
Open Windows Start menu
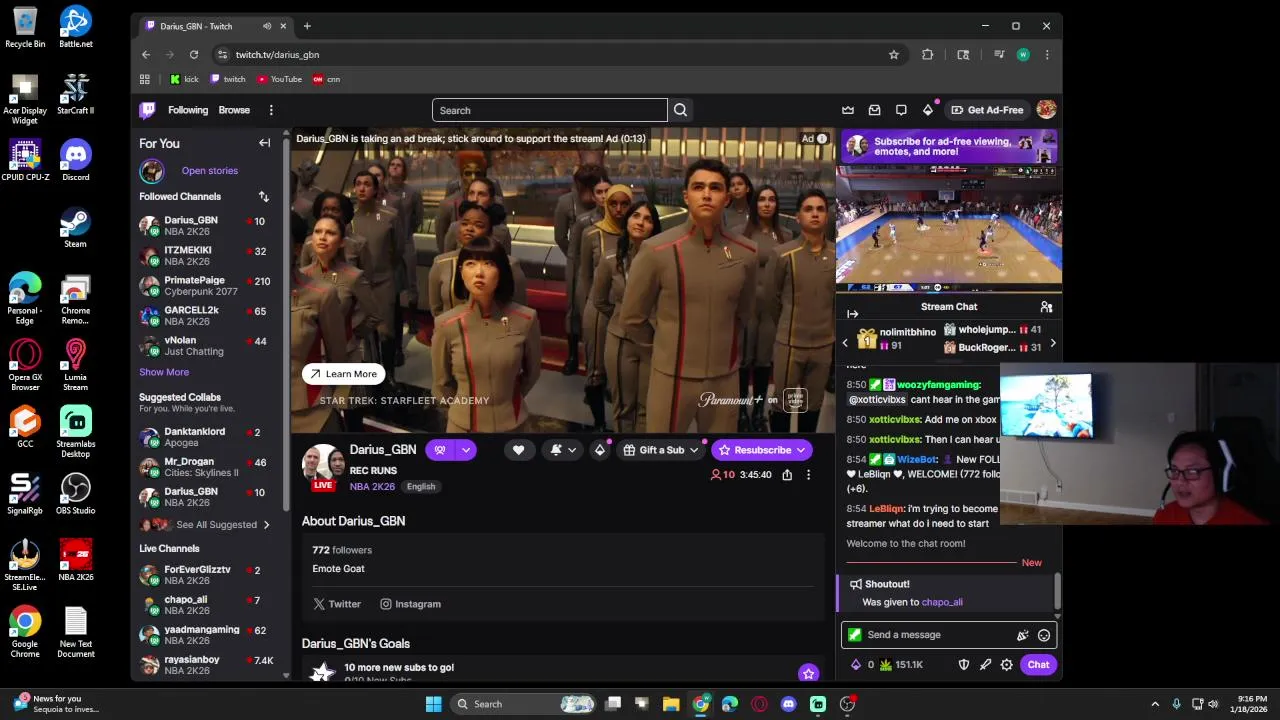(x=433, y=704)
